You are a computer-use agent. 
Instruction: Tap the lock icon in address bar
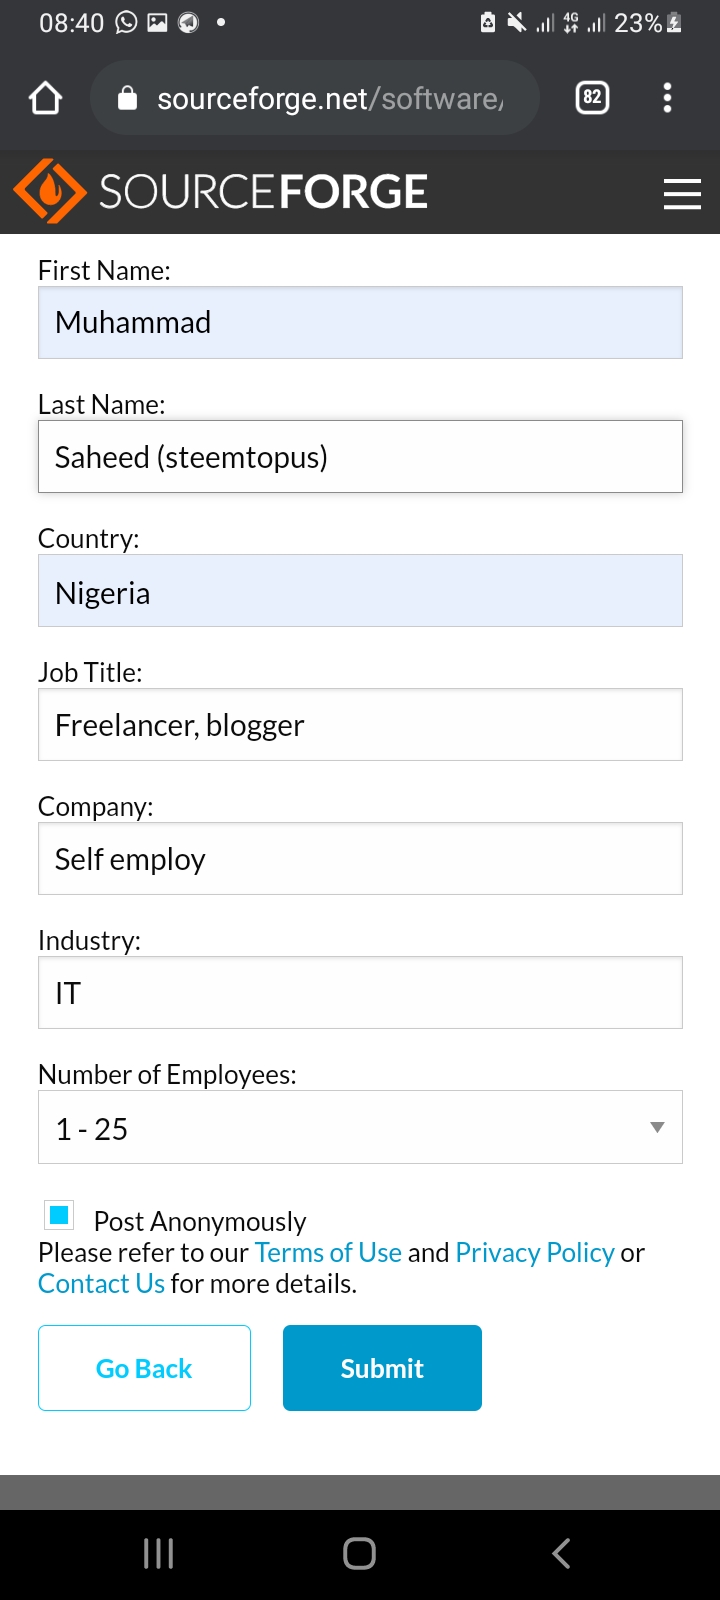[x=127, y=98]
